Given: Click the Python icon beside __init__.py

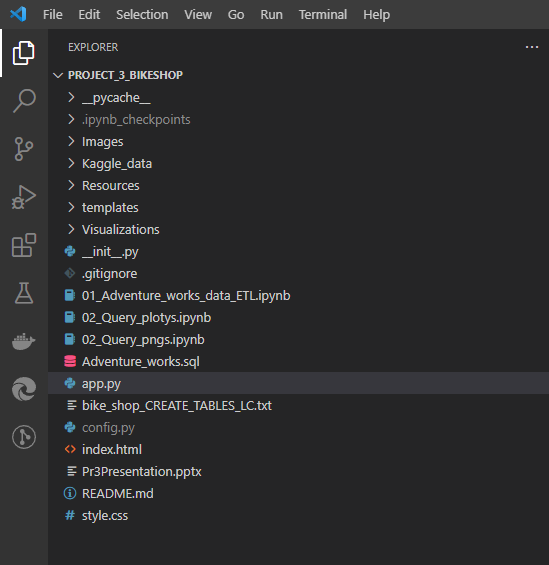Looking at the screenshot, I should (x=70, y=252).
